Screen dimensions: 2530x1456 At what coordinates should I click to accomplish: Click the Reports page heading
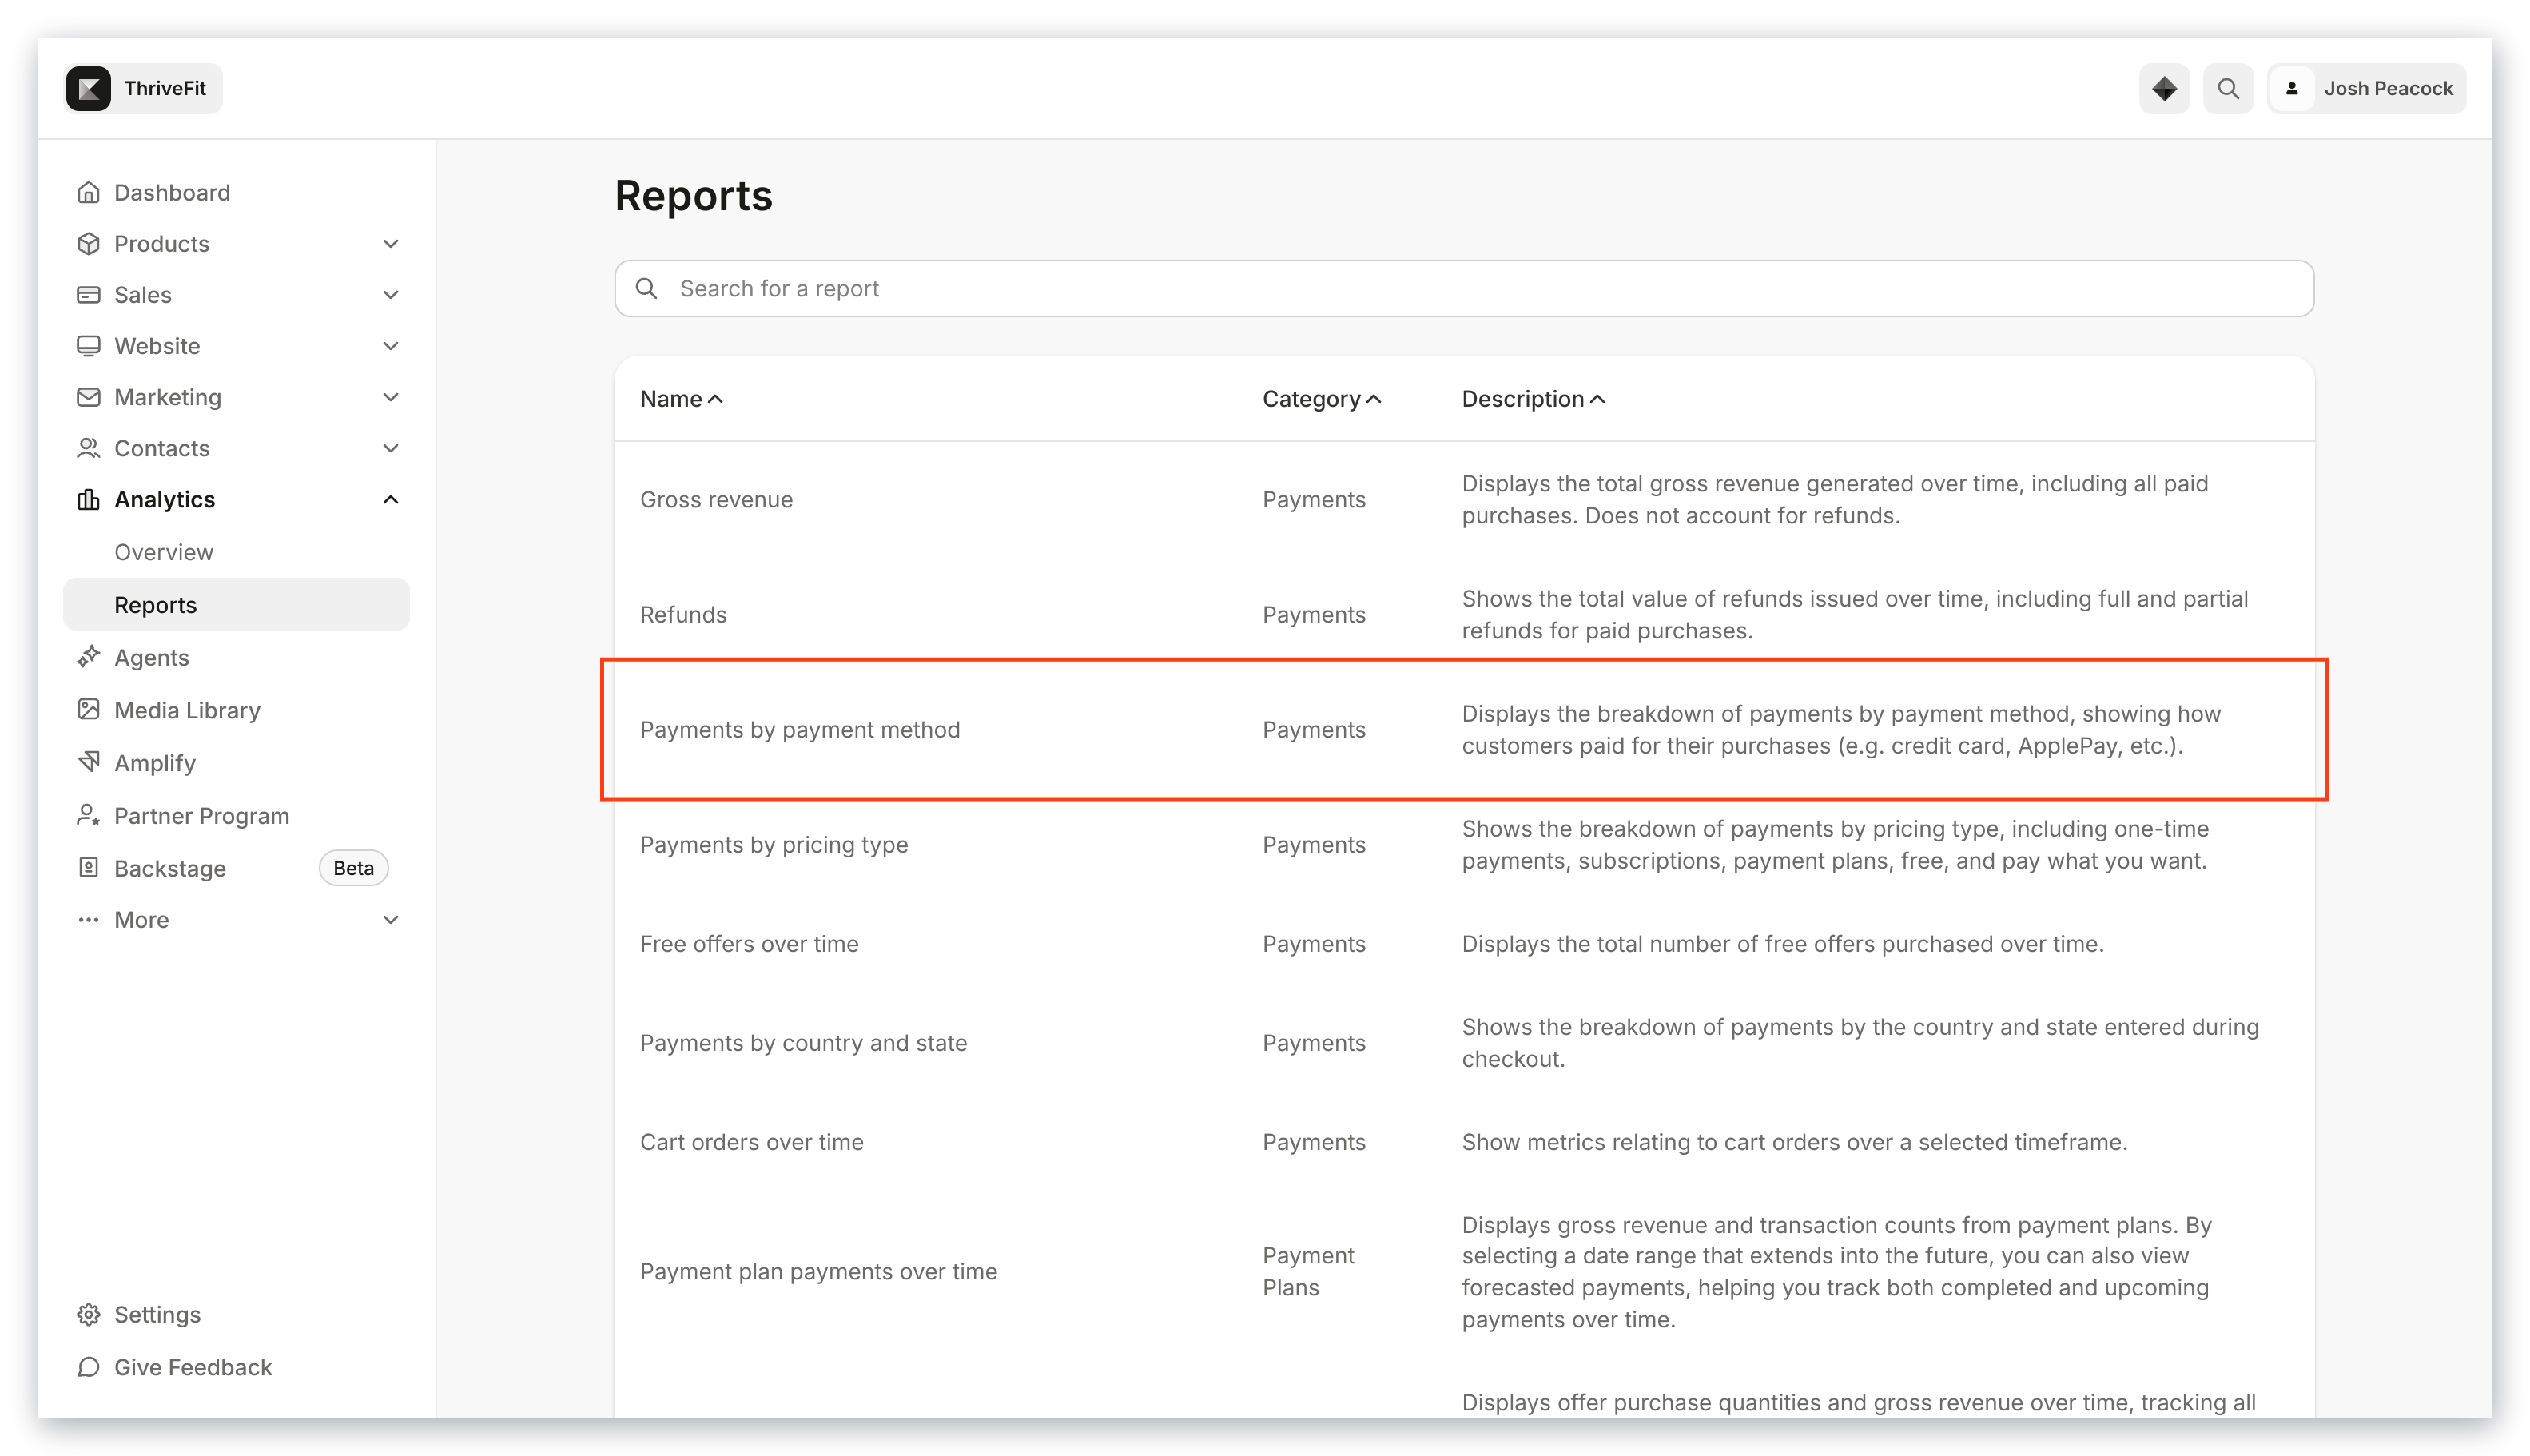coord(693,195)
